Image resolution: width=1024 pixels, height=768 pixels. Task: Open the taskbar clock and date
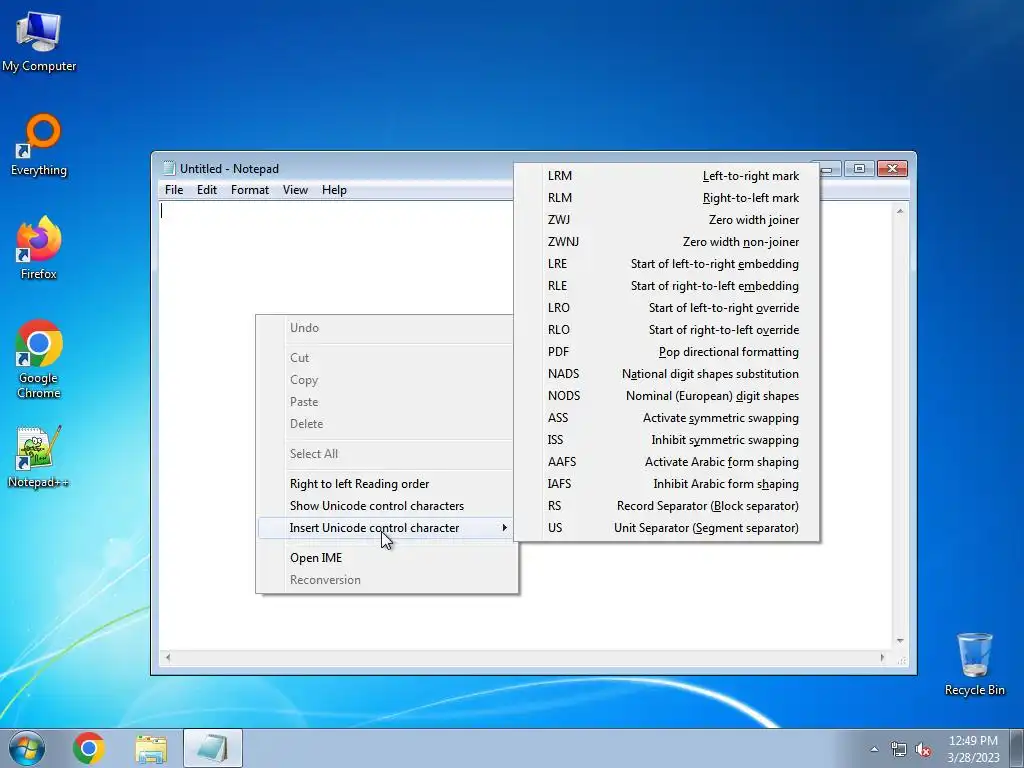(973, 749)
